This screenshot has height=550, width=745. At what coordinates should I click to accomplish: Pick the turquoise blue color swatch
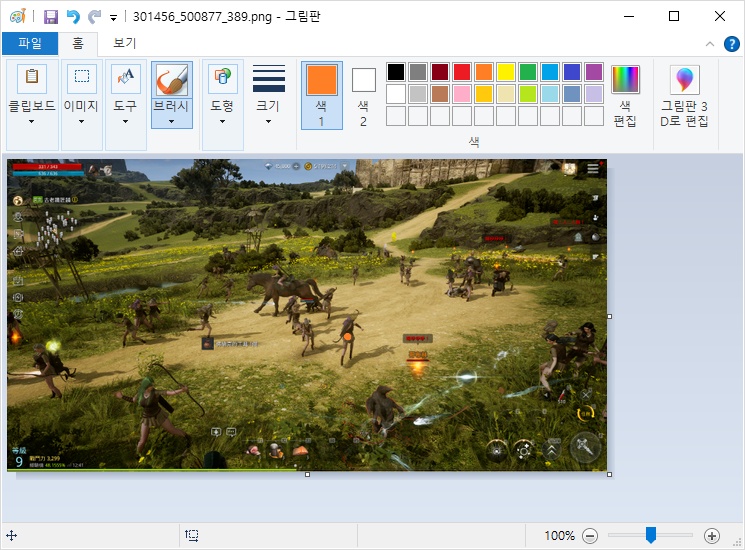pos(550,72)
